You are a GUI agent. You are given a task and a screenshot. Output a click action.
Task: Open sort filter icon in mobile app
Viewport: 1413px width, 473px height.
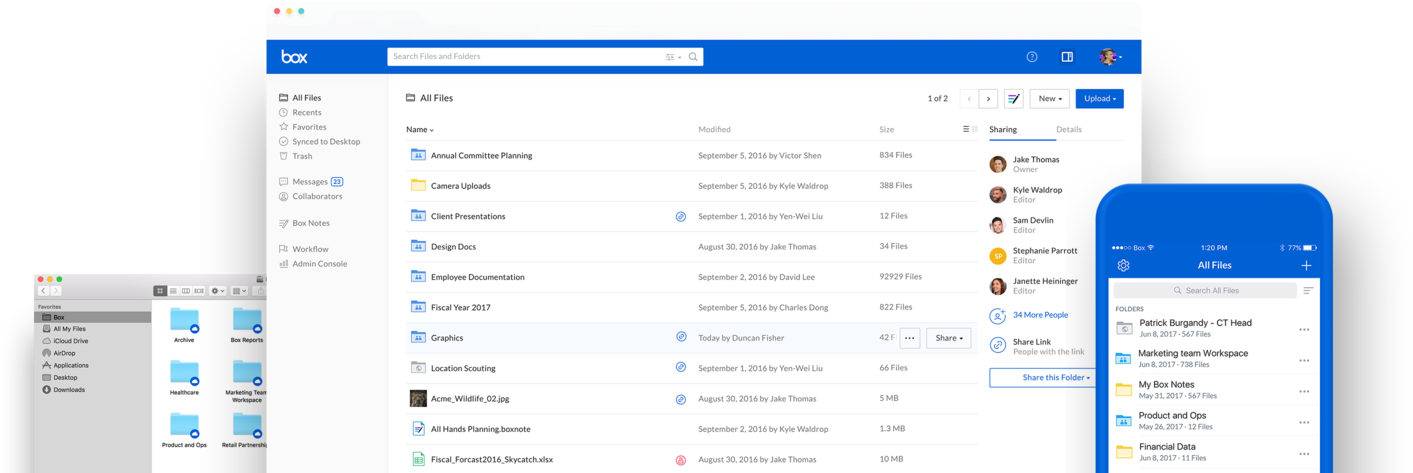[x=1308, y=290]
